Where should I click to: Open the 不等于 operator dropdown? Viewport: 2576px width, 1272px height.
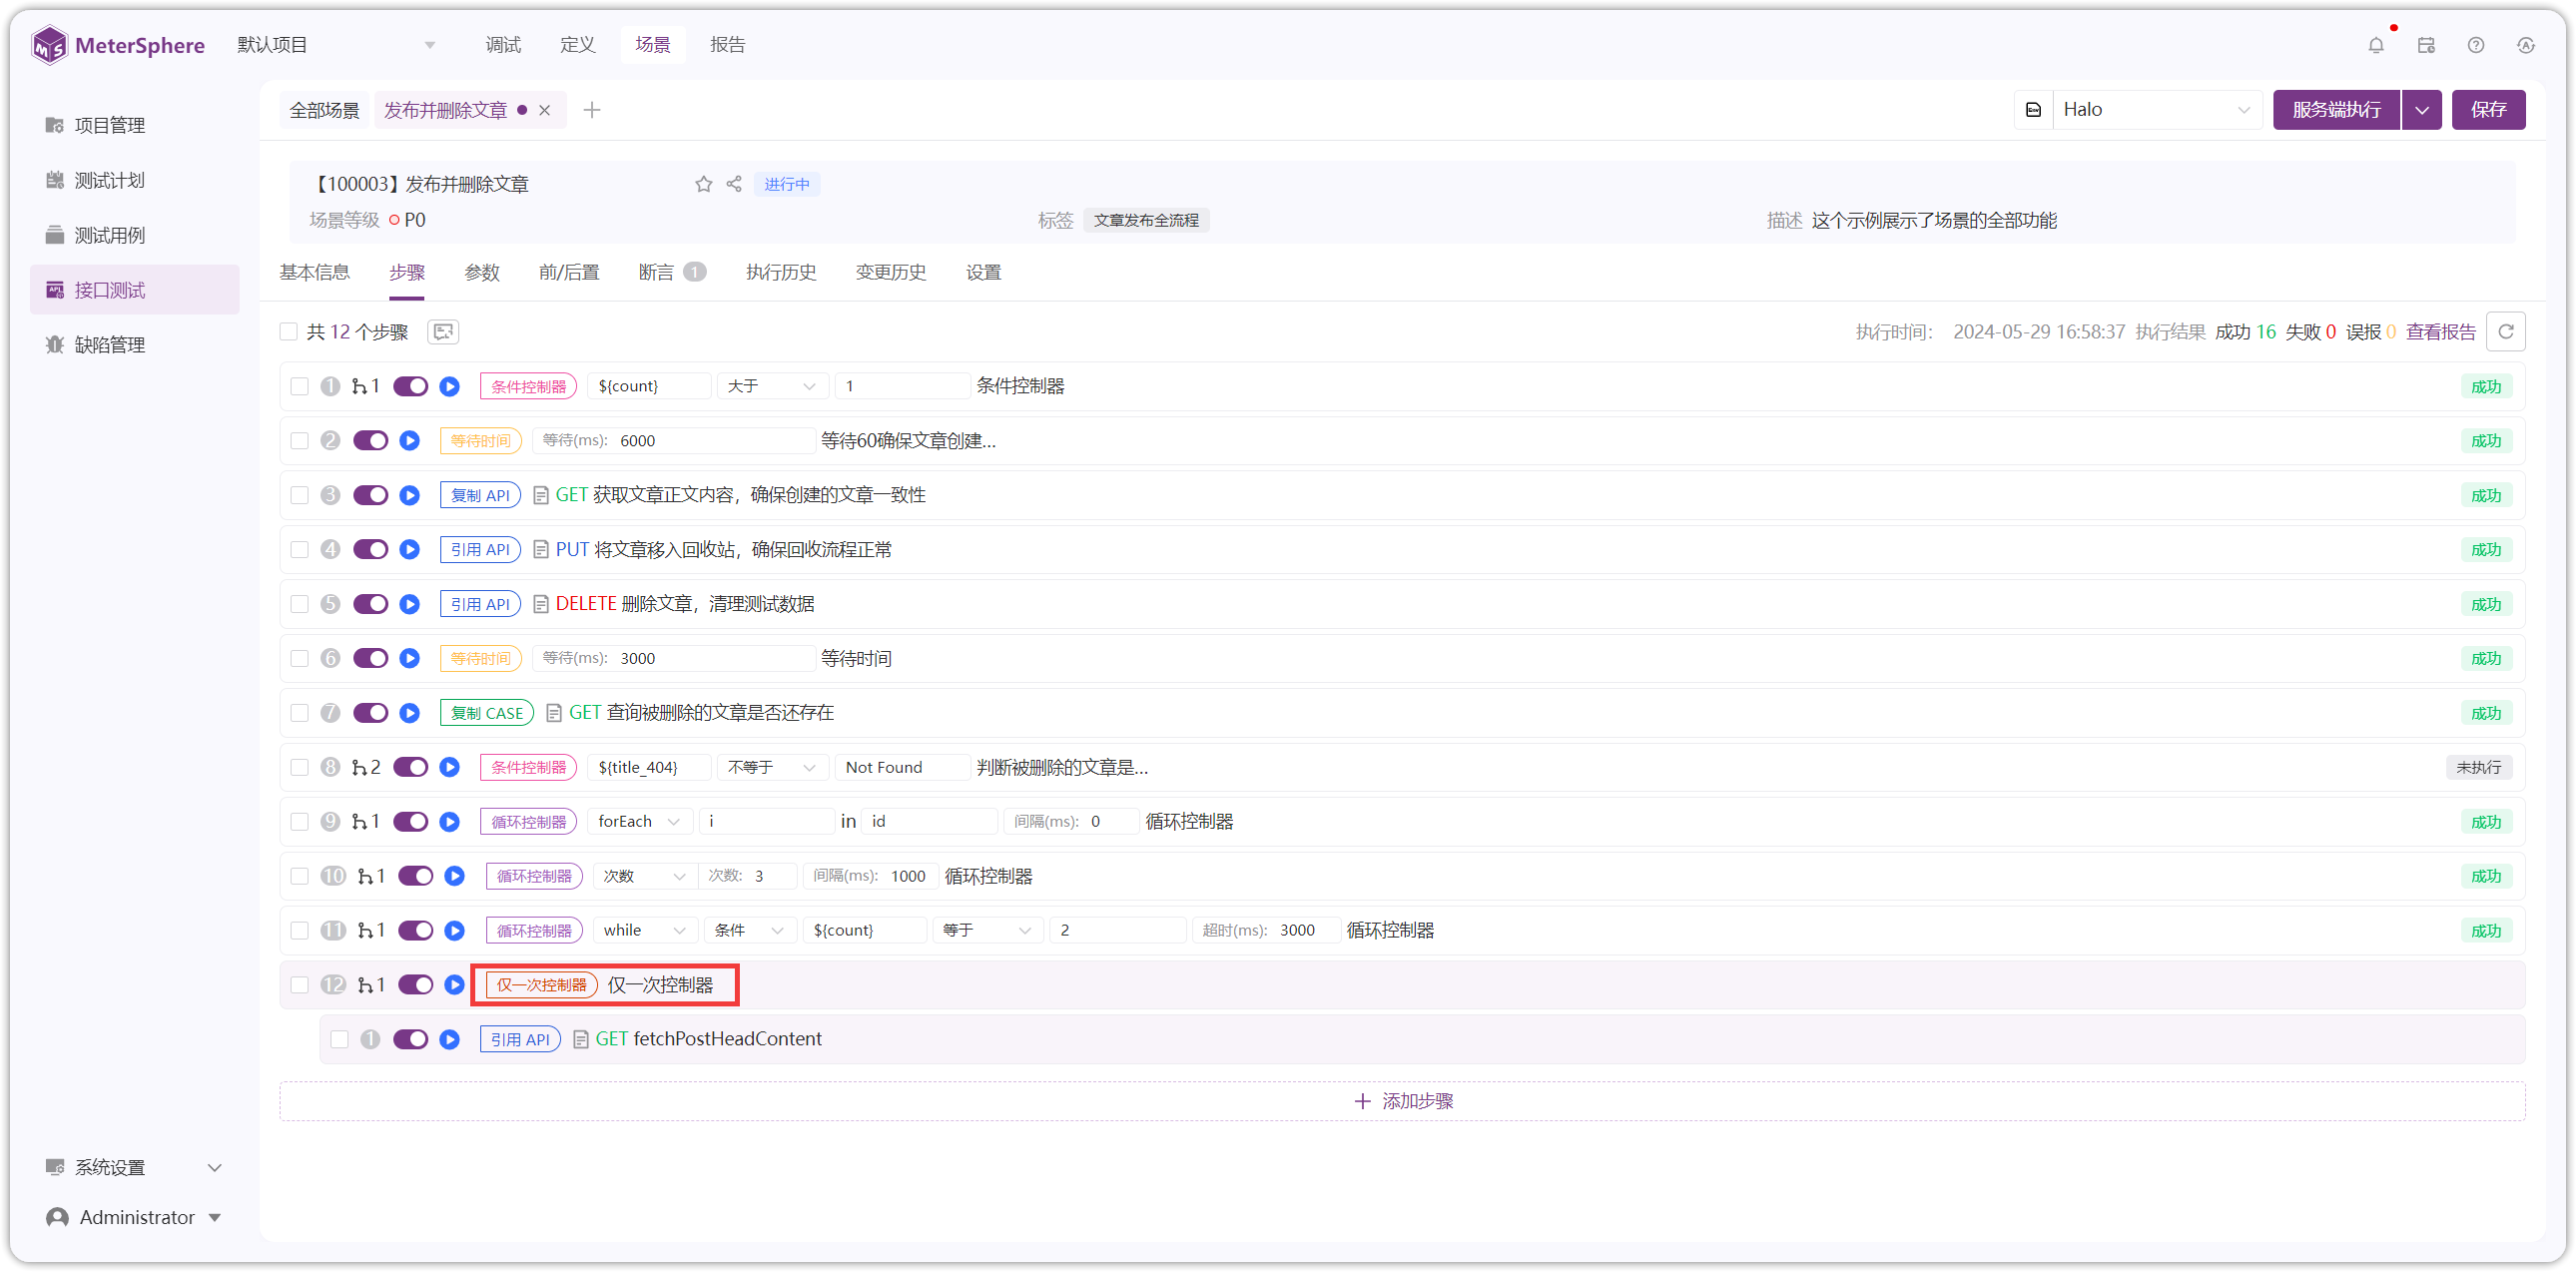[772, 767]
